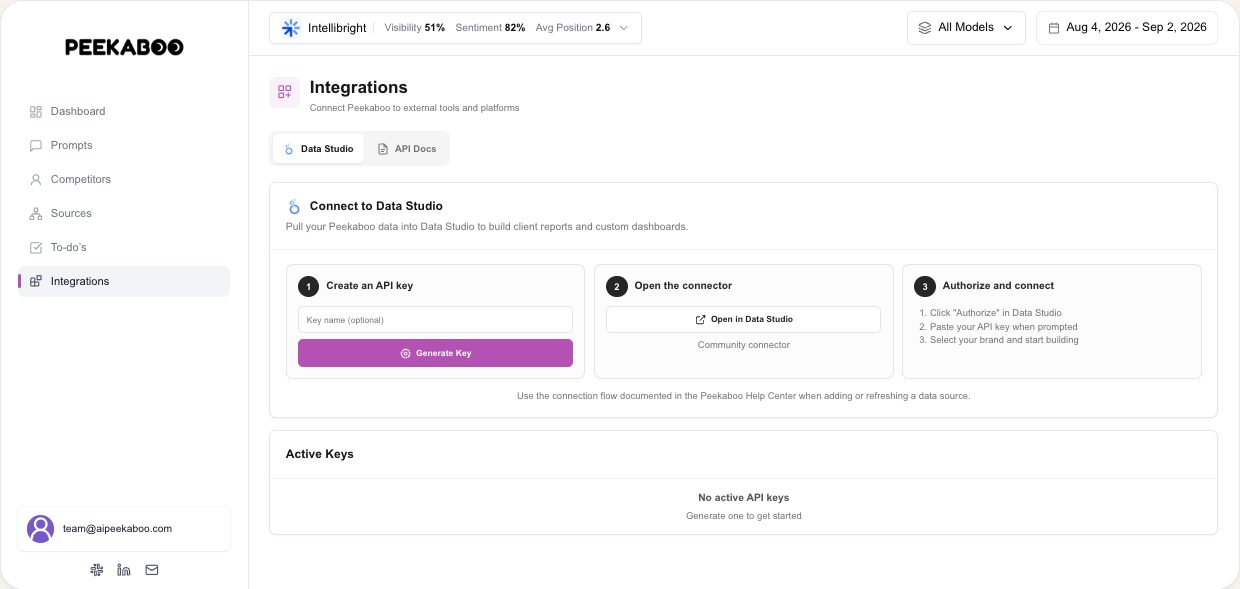This screenshot has width=1240, height=589.
Task: Open the Dashboard page
Action: 124,111
